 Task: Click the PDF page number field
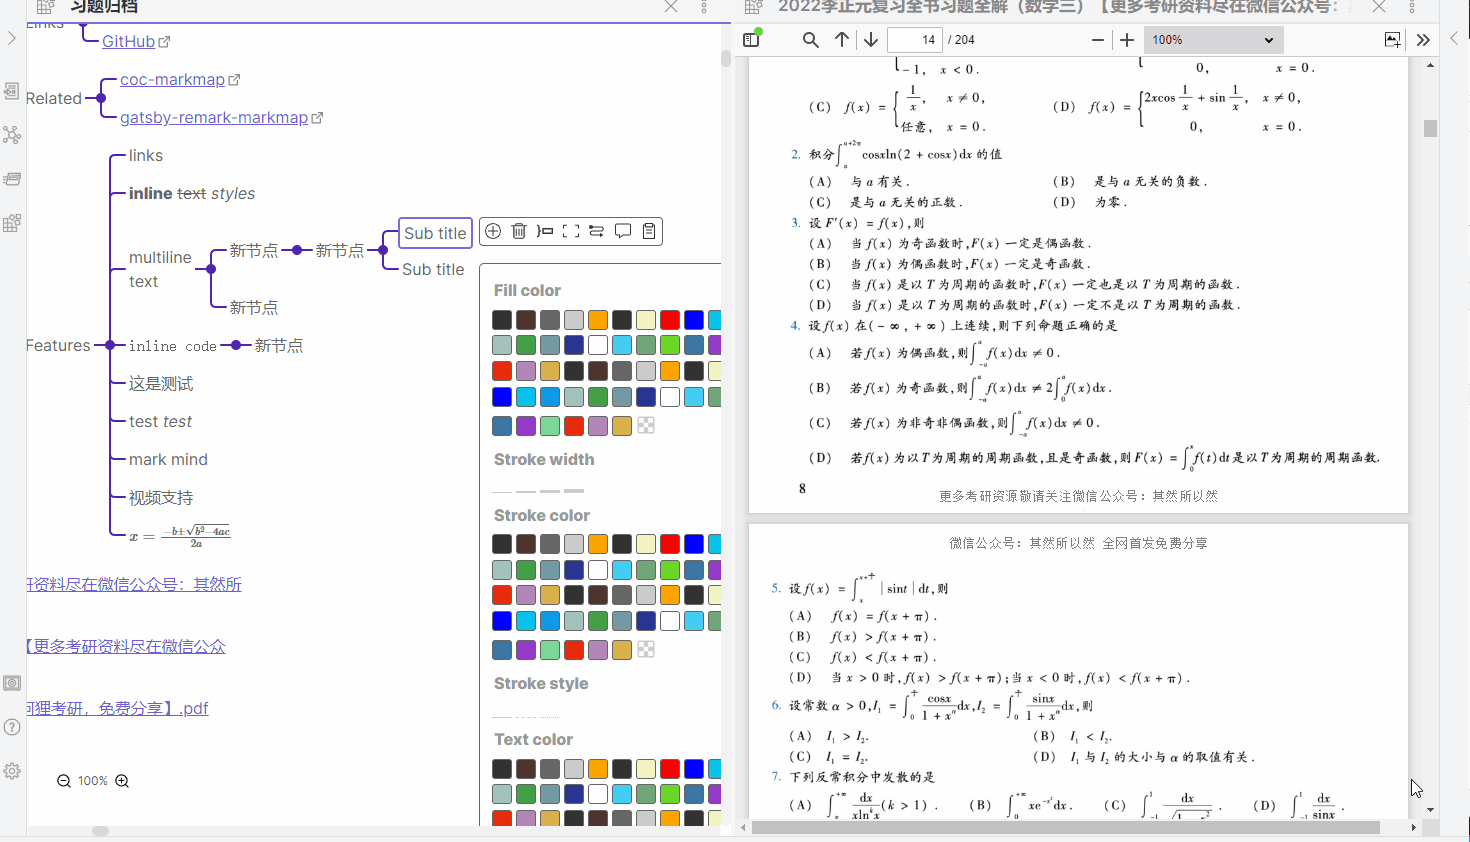(x=915, y=40)
